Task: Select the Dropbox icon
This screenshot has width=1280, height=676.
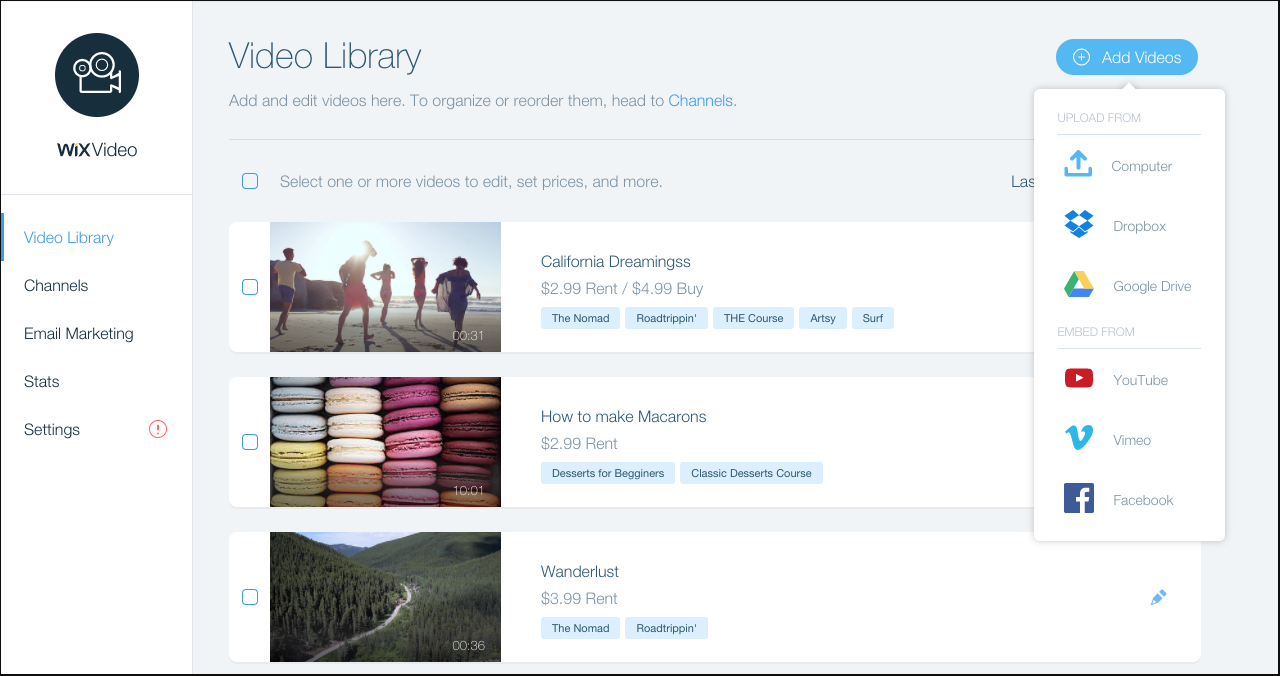Action: pyautogui.click(x=1078, y=225)
